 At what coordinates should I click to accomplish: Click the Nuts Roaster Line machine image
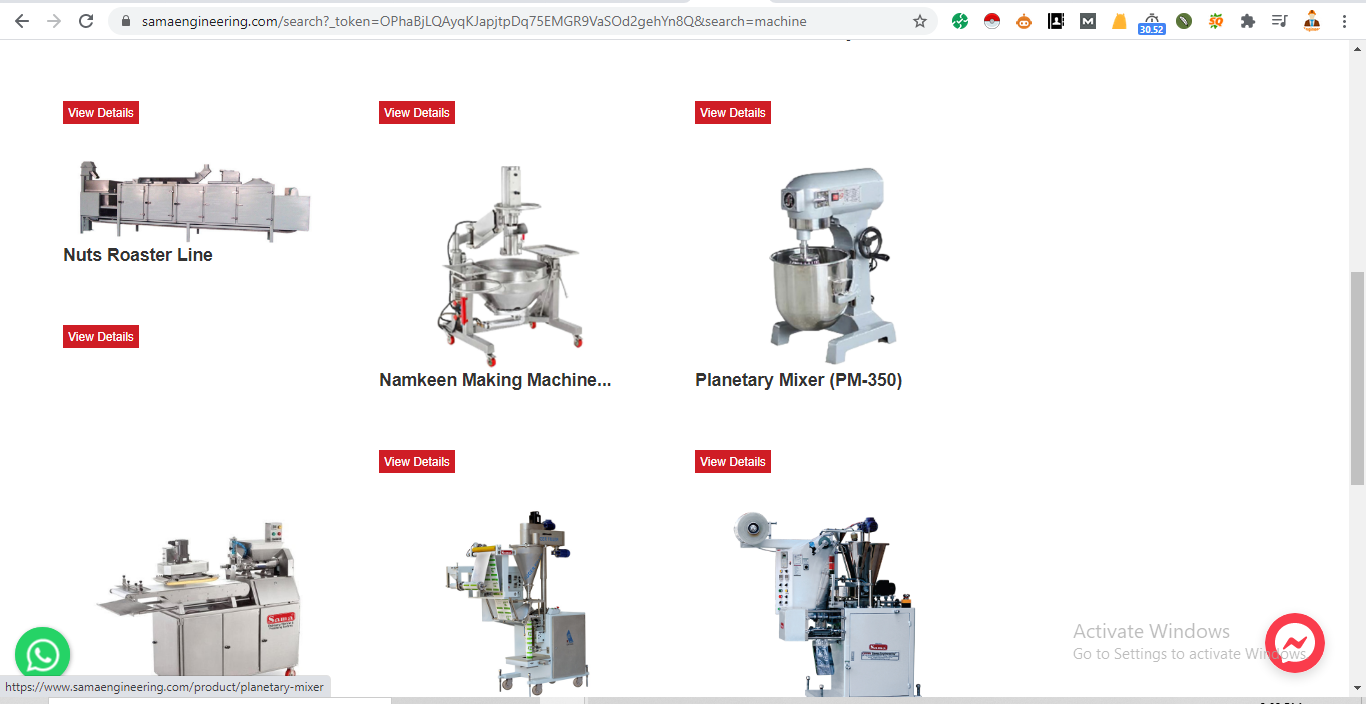tap(195, 200)
